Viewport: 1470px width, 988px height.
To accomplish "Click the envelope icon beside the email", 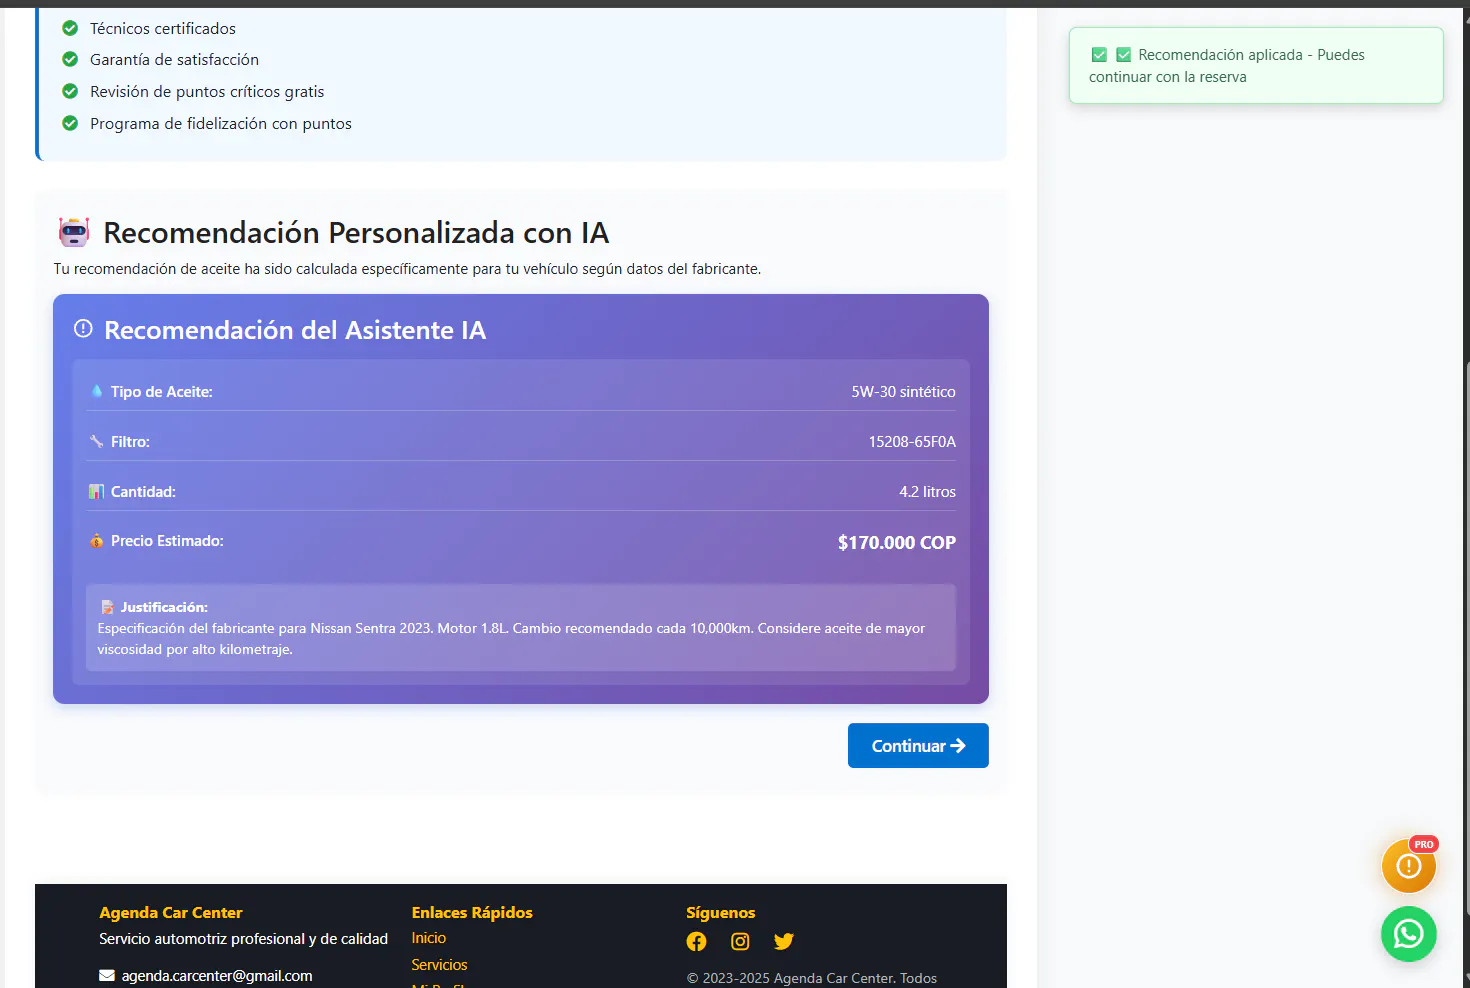I will click(107, 976).
